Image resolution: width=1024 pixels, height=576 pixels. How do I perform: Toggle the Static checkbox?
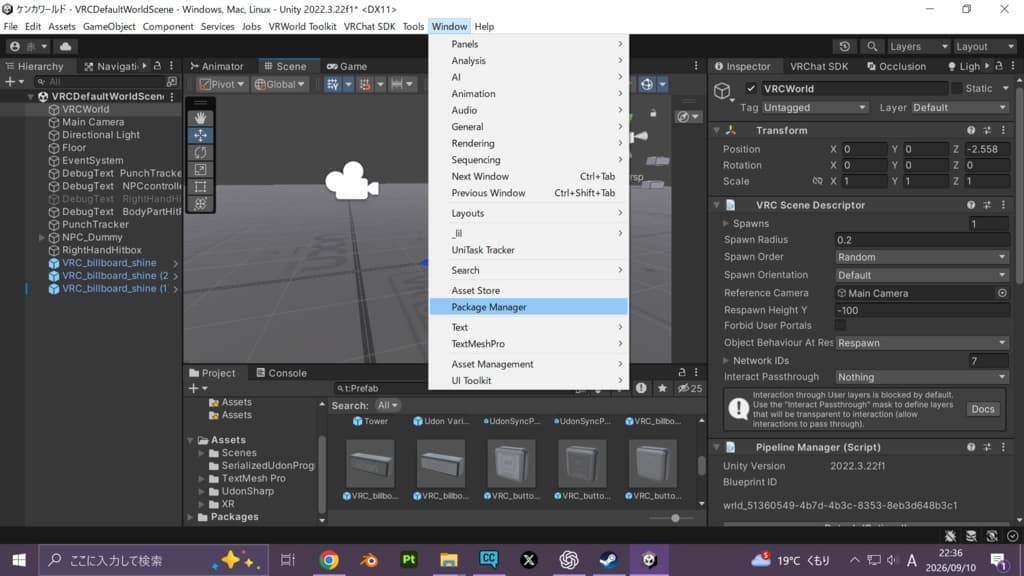click(x=957, y=88)
